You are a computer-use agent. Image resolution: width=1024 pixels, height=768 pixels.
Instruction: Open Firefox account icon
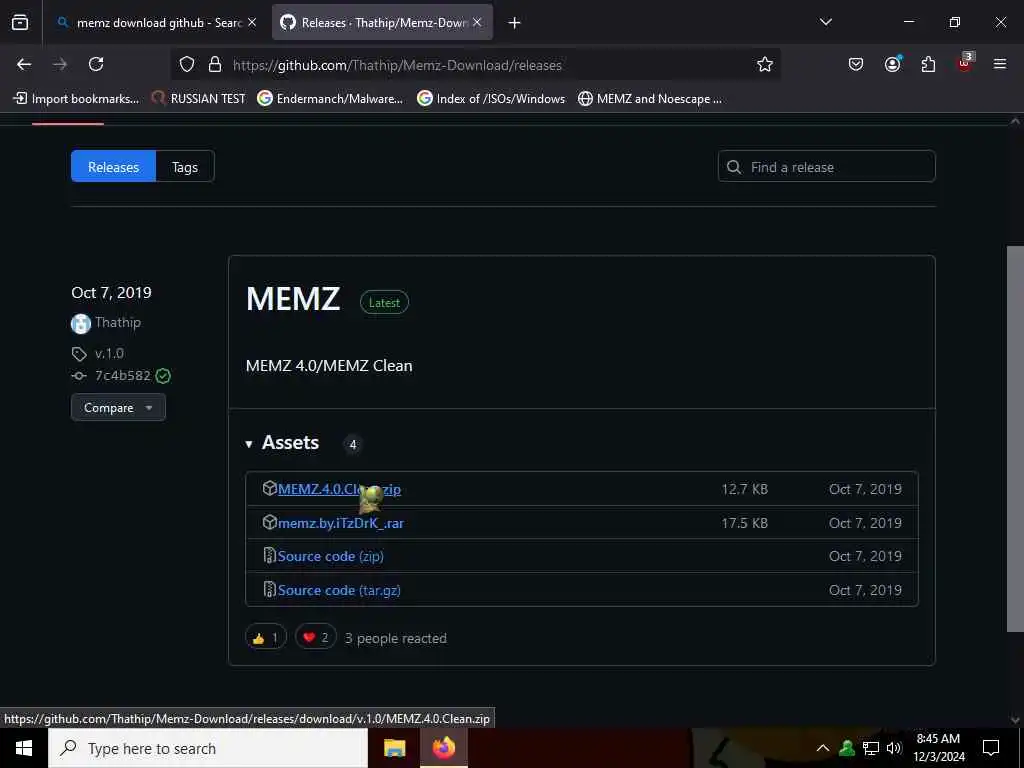[892, 64]
